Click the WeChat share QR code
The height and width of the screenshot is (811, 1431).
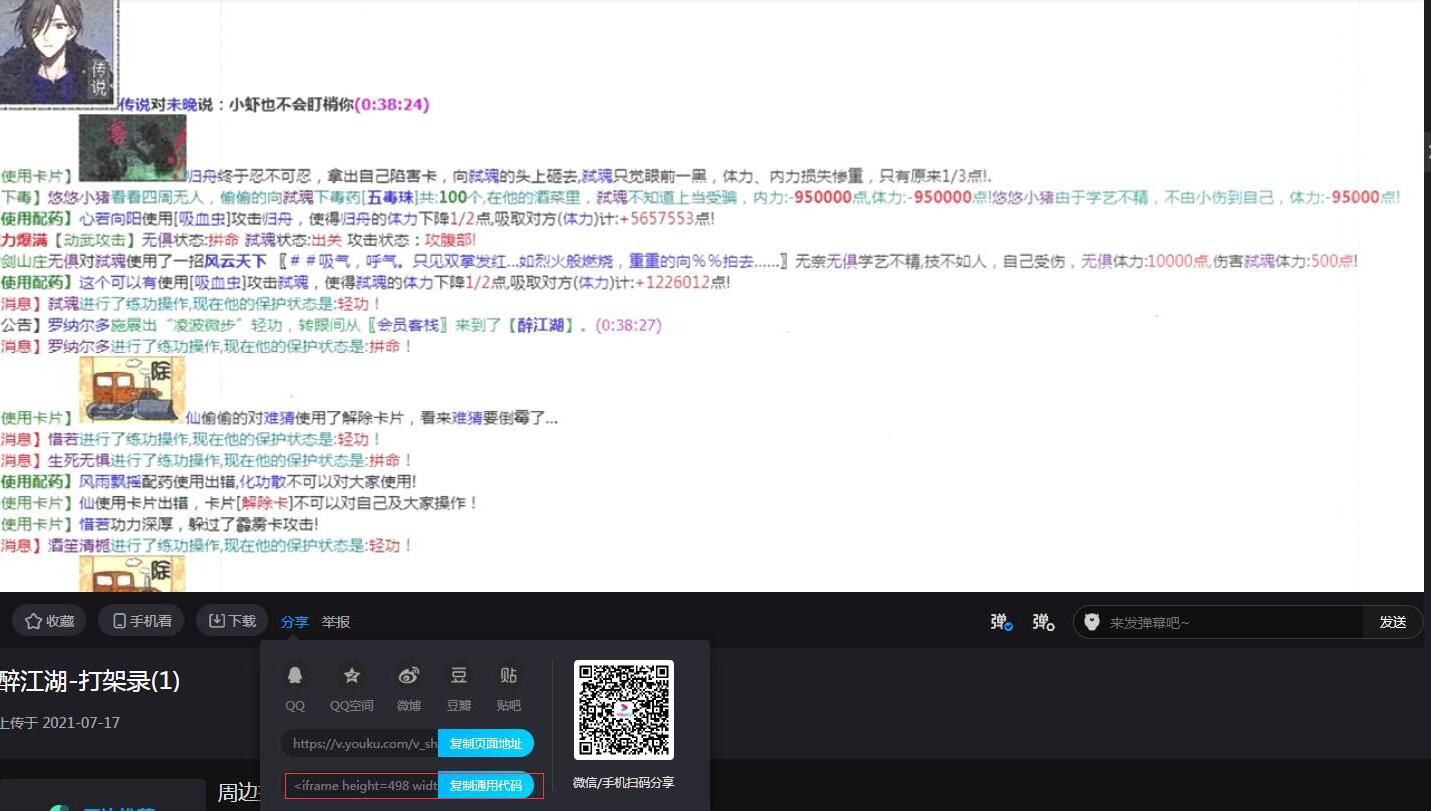(624, 710)
